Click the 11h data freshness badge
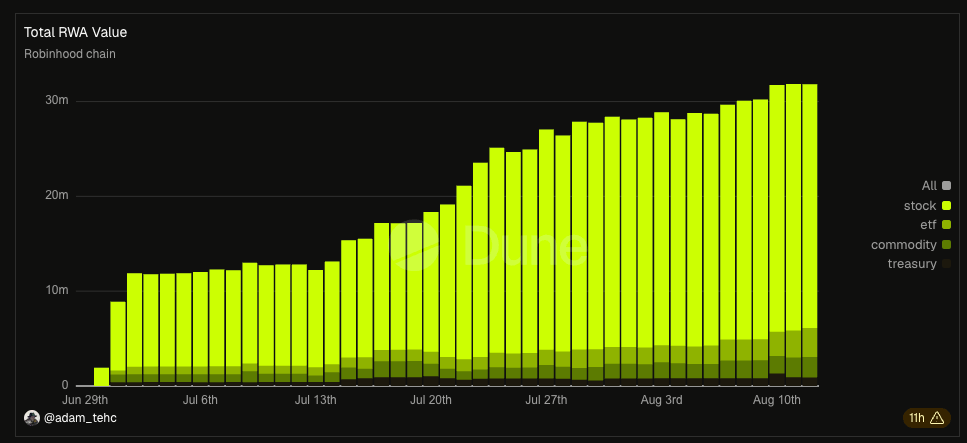Image resolution: width=967 pixels, height=443 pixels. point(928,418)
